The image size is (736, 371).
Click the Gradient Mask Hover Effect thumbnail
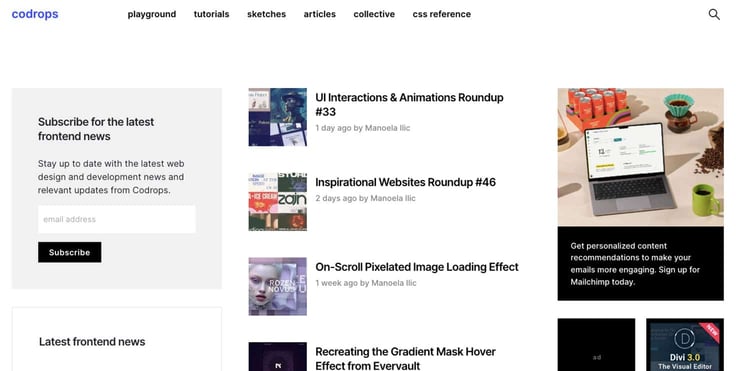[277, 356]
